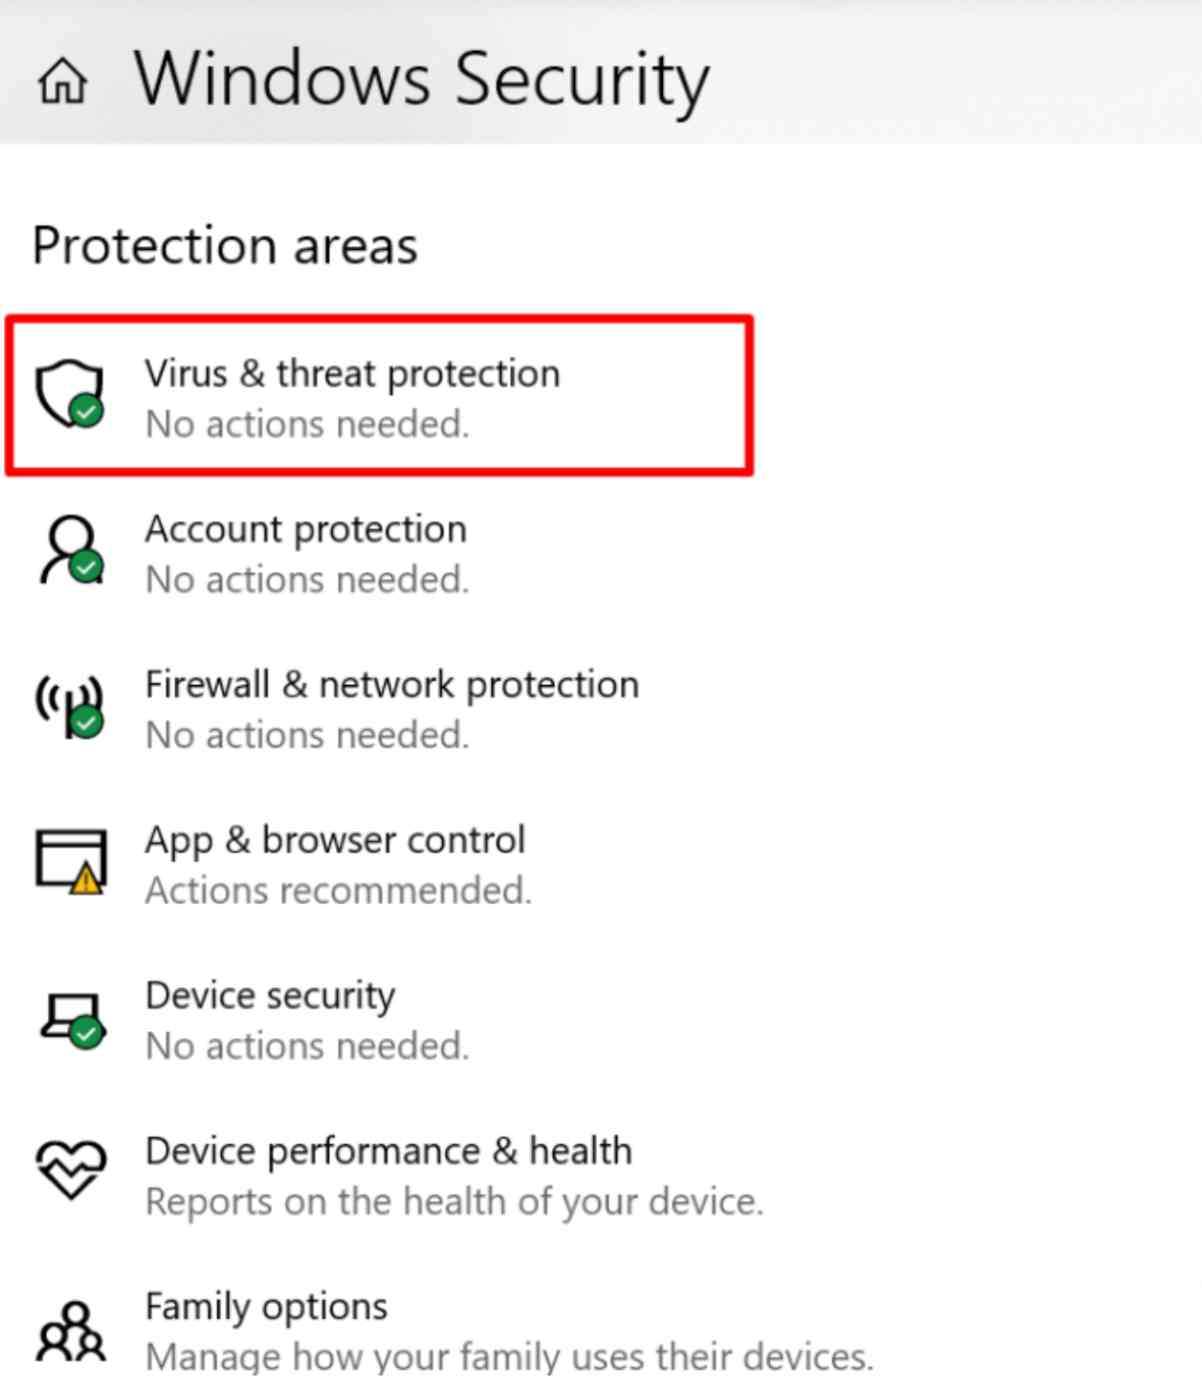1202x1396 pixels.
Task: Open Firewall & network protection title
Action: tap(392, 685)
